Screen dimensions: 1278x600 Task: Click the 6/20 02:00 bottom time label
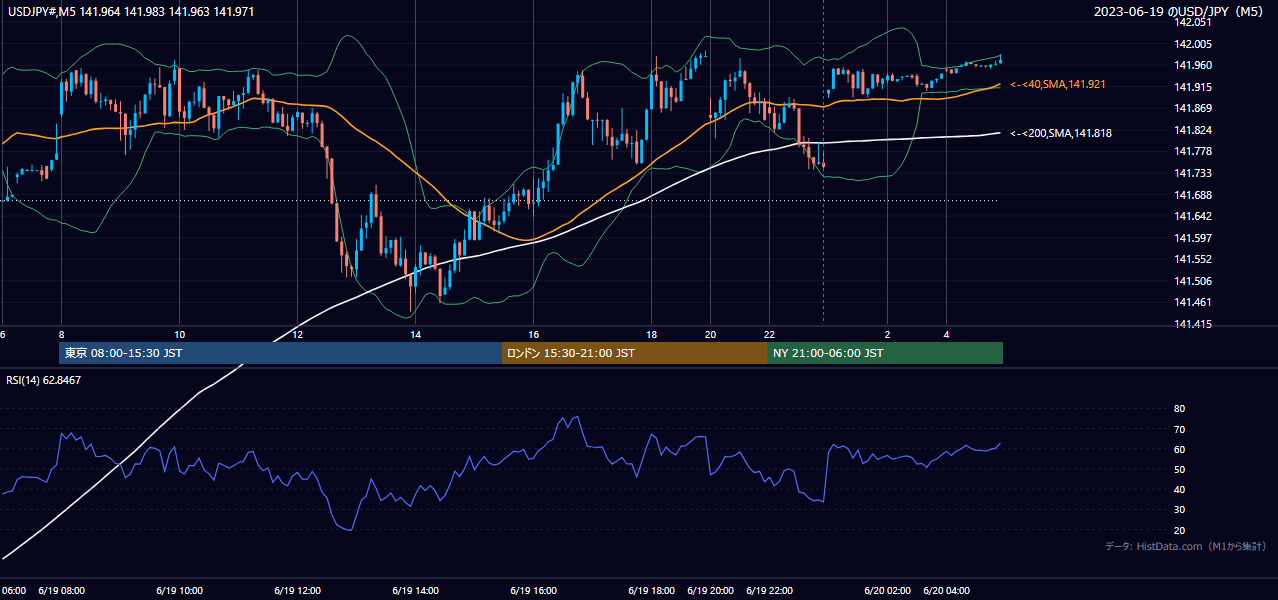[888, 591]
